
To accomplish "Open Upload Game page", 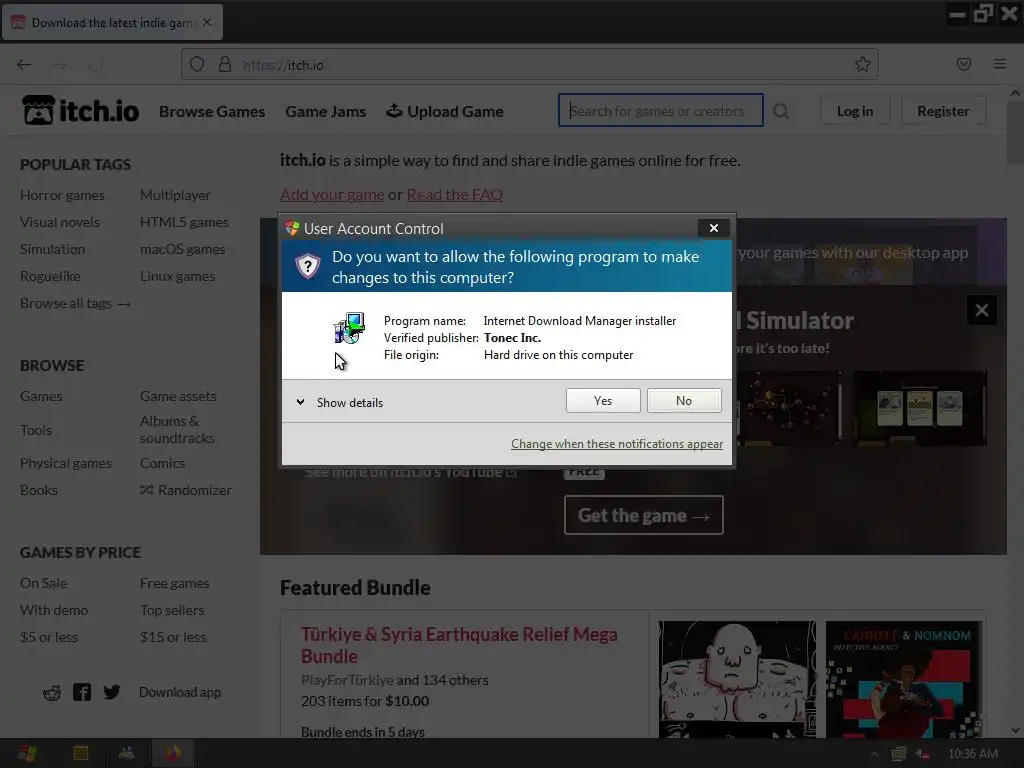I will tap(445, 112).
